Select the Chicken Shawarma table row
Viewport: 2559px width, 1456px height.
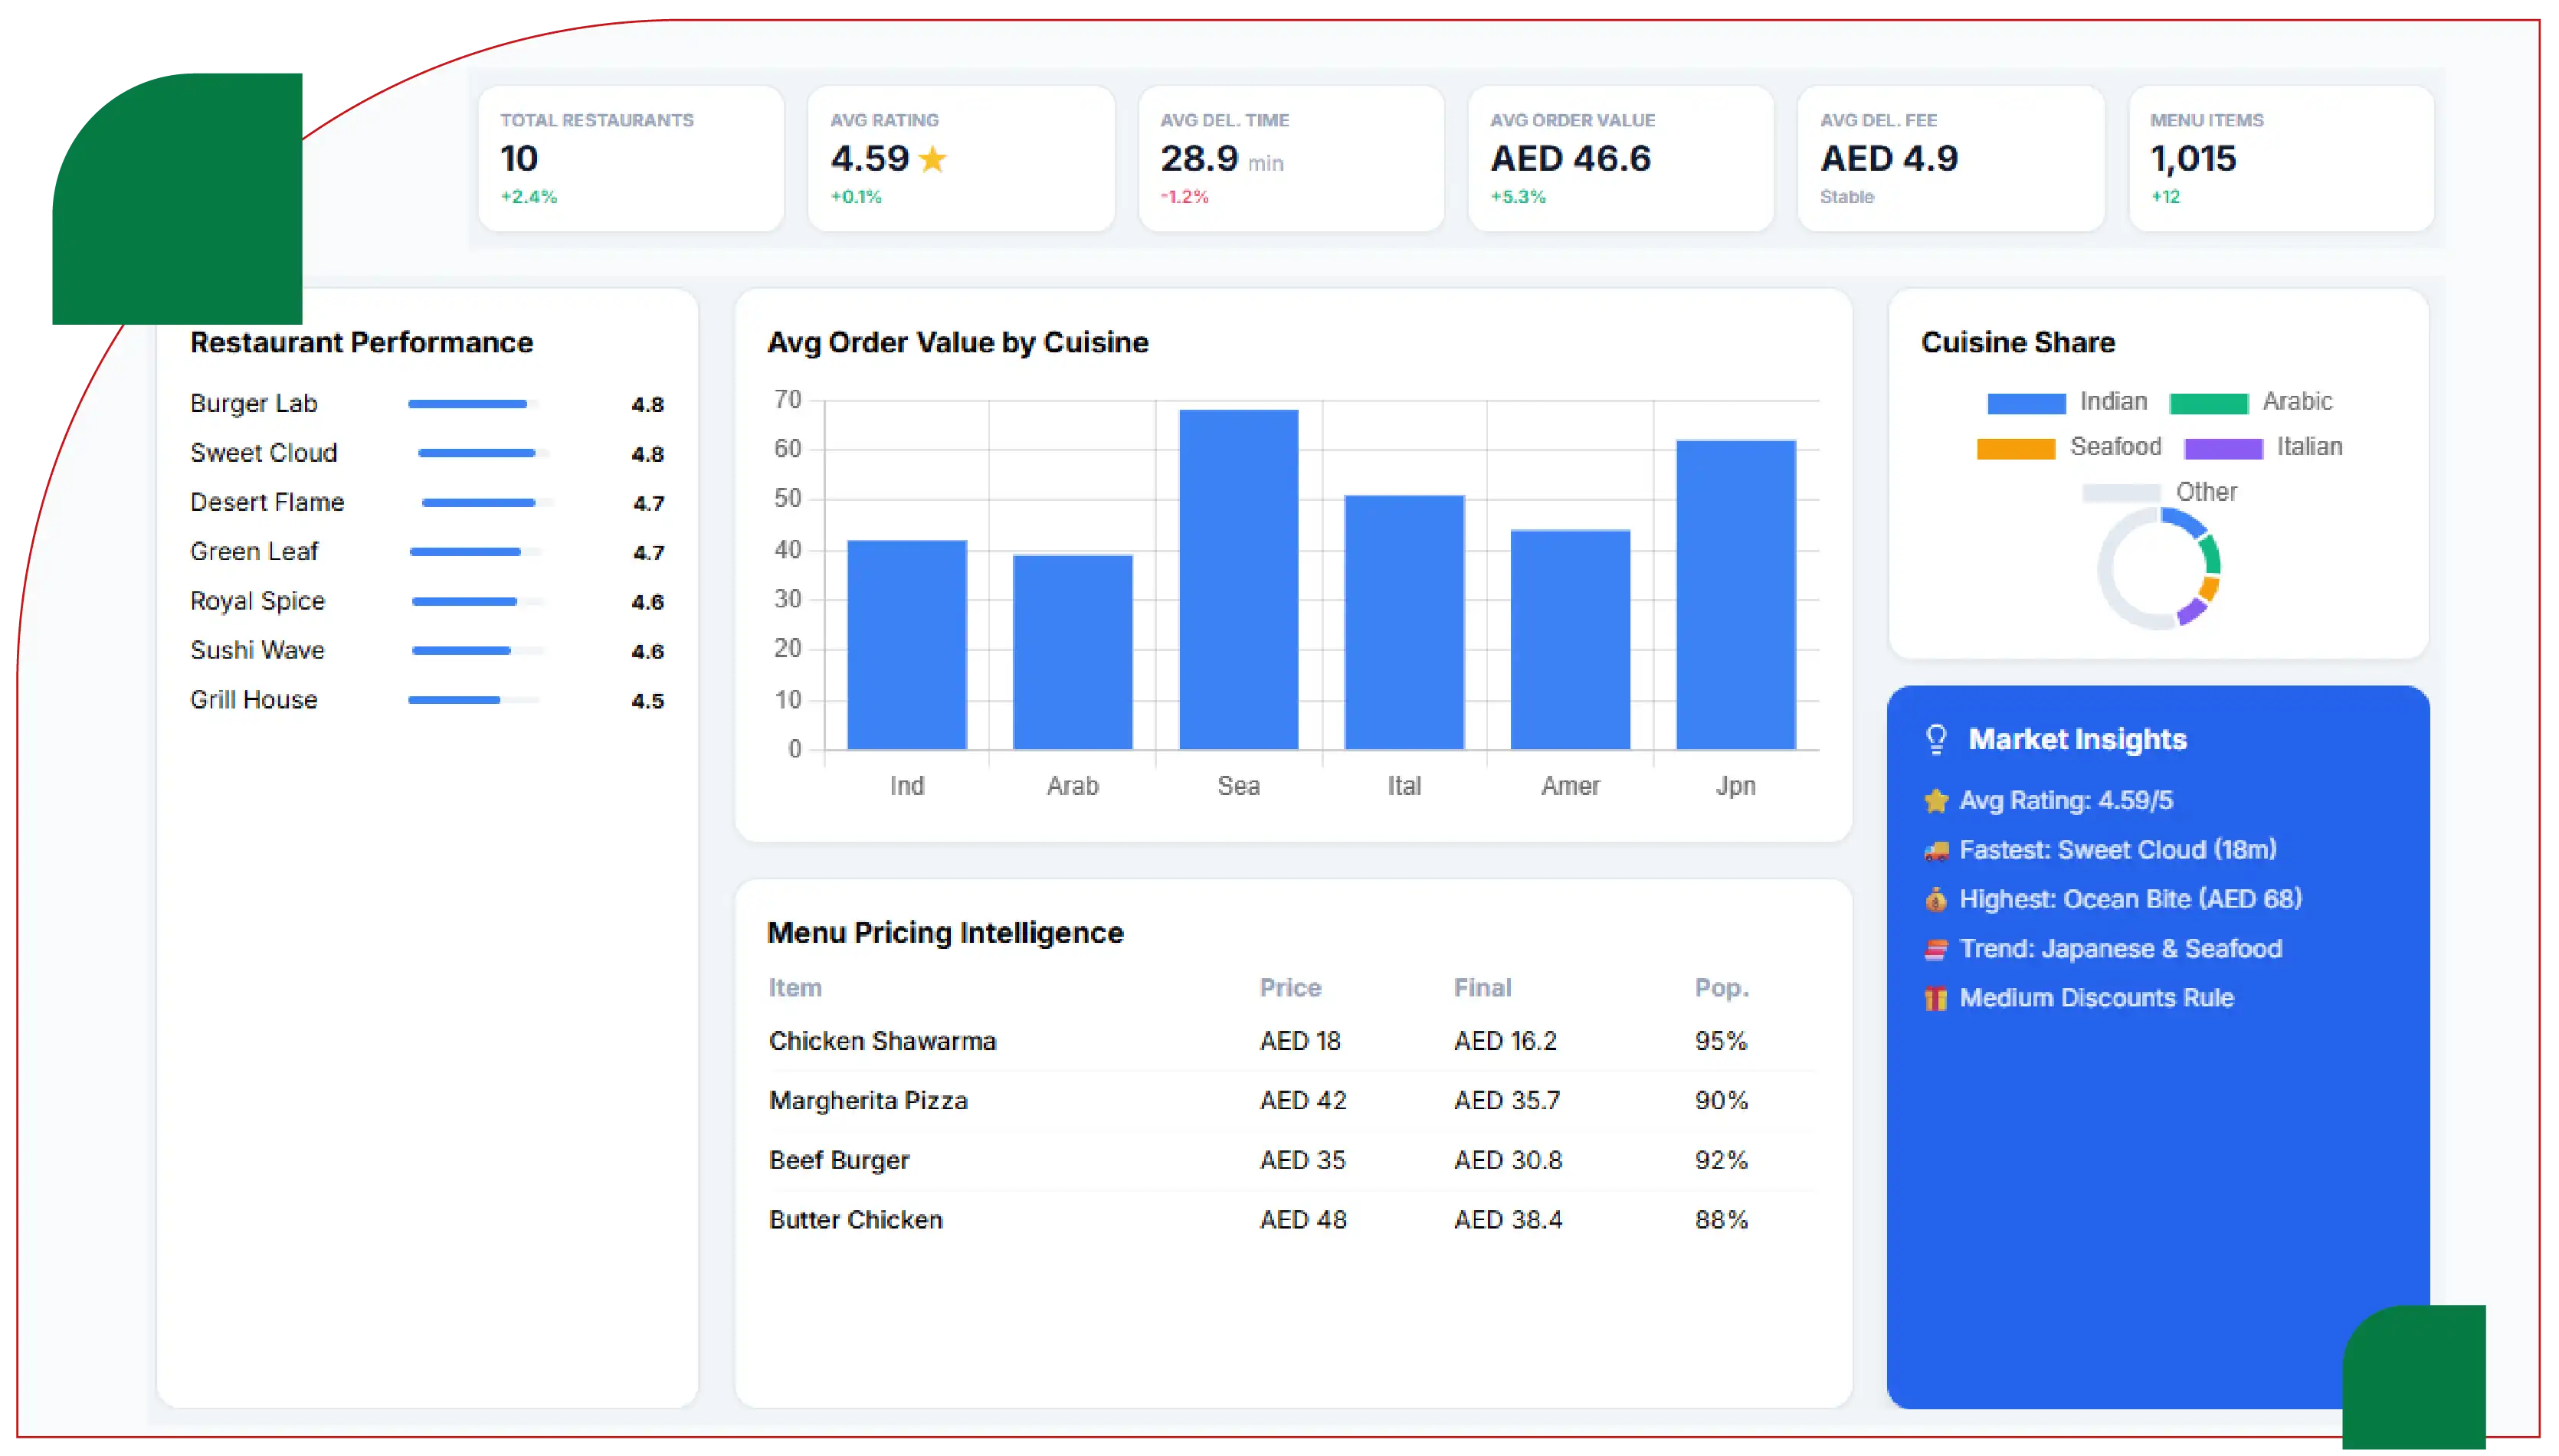(x=1292, y=1041)
